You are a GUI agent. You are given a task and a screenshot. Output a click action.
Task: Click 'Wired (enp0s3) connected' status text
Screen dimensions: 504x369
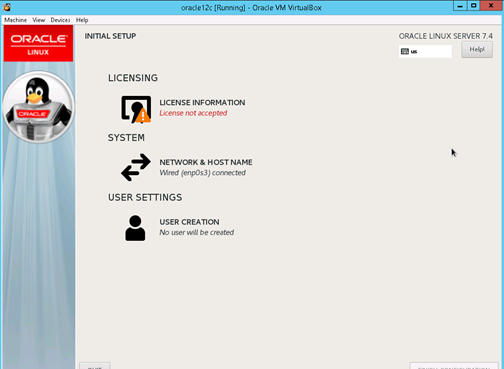click(203, 173)
